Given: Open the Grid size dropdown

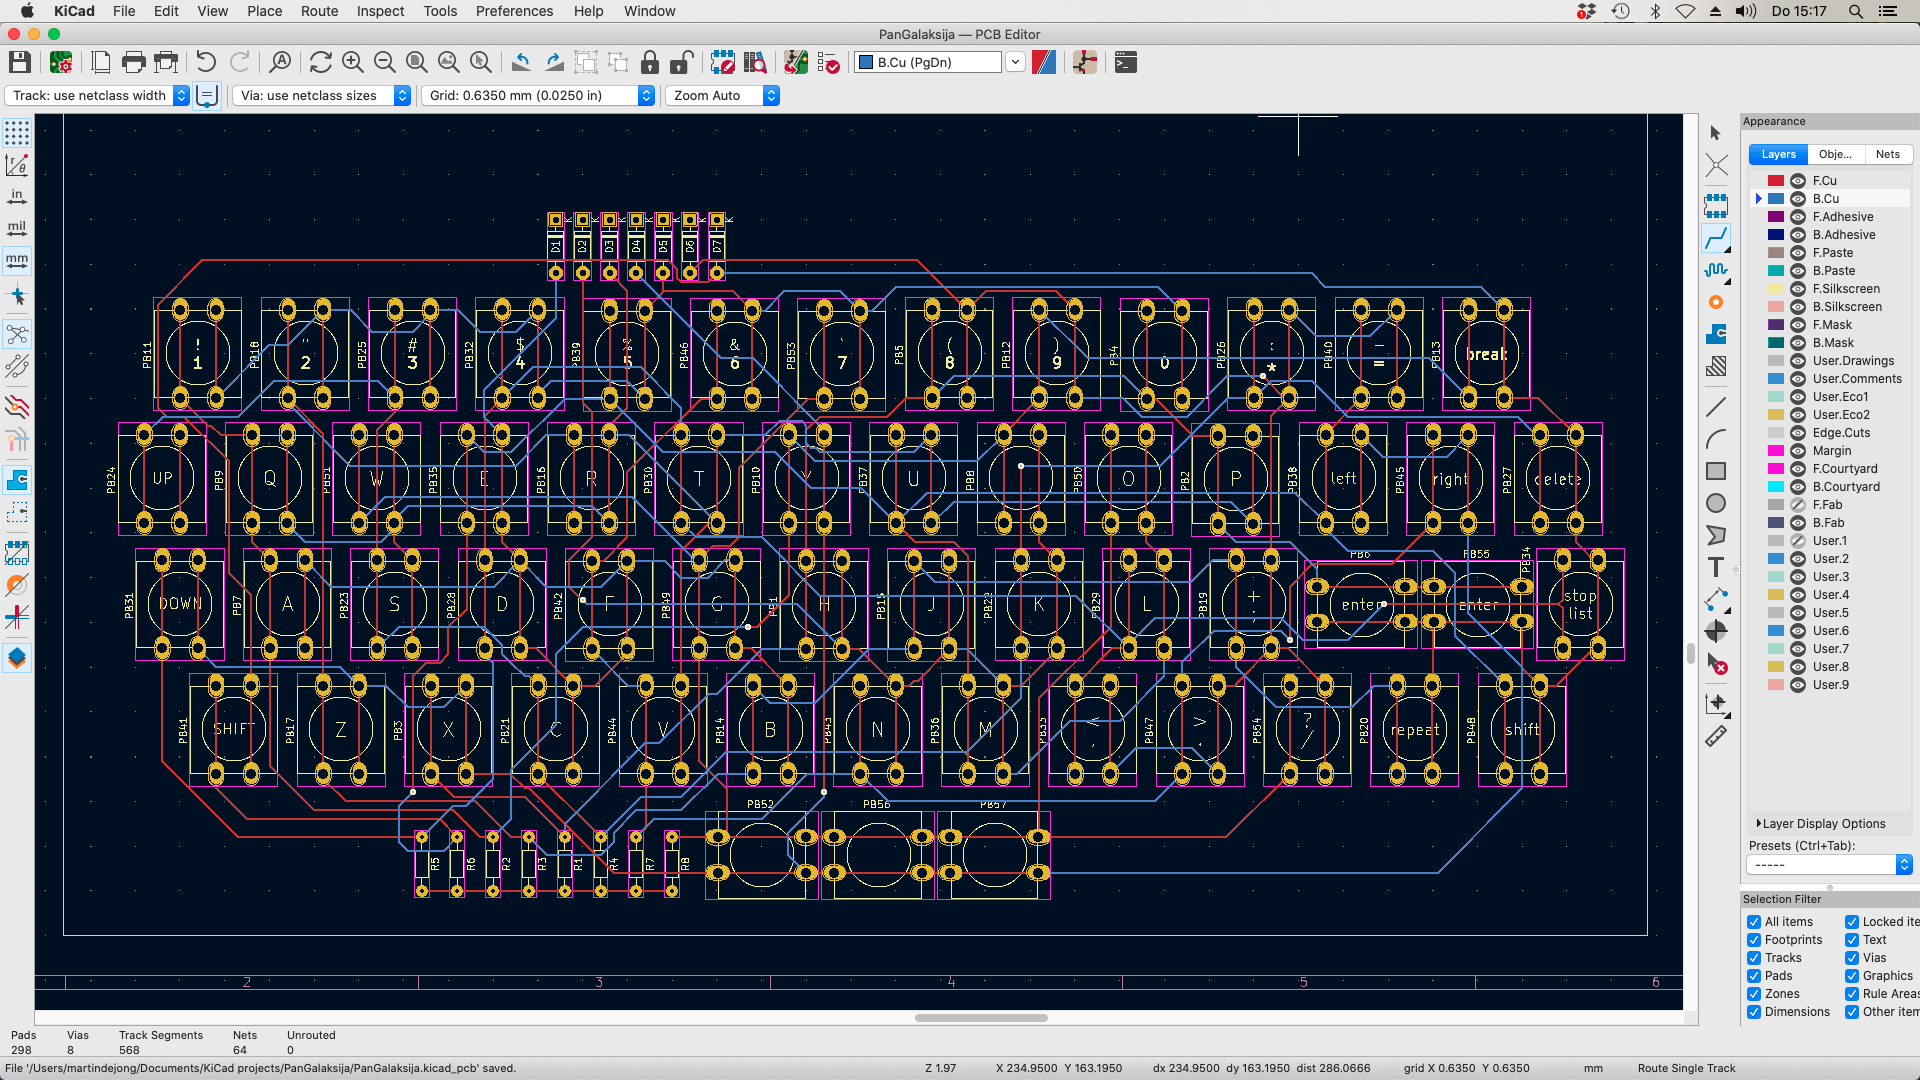Looking at the screenshot, I should (646, 96).
